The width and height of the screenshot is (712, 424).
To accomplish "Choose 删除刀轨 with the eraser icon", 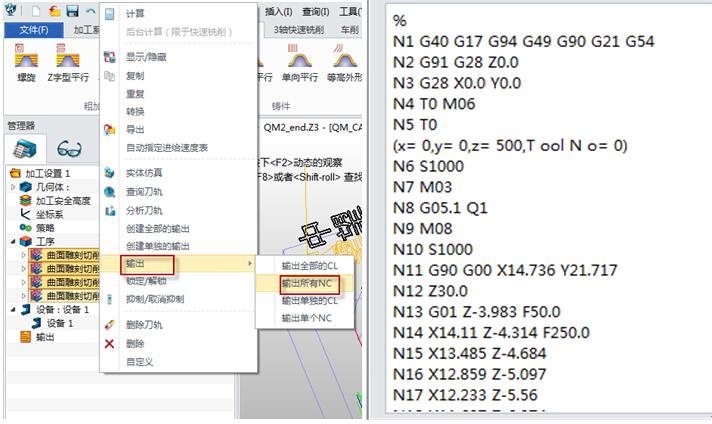I will click(x=144, y=325).
